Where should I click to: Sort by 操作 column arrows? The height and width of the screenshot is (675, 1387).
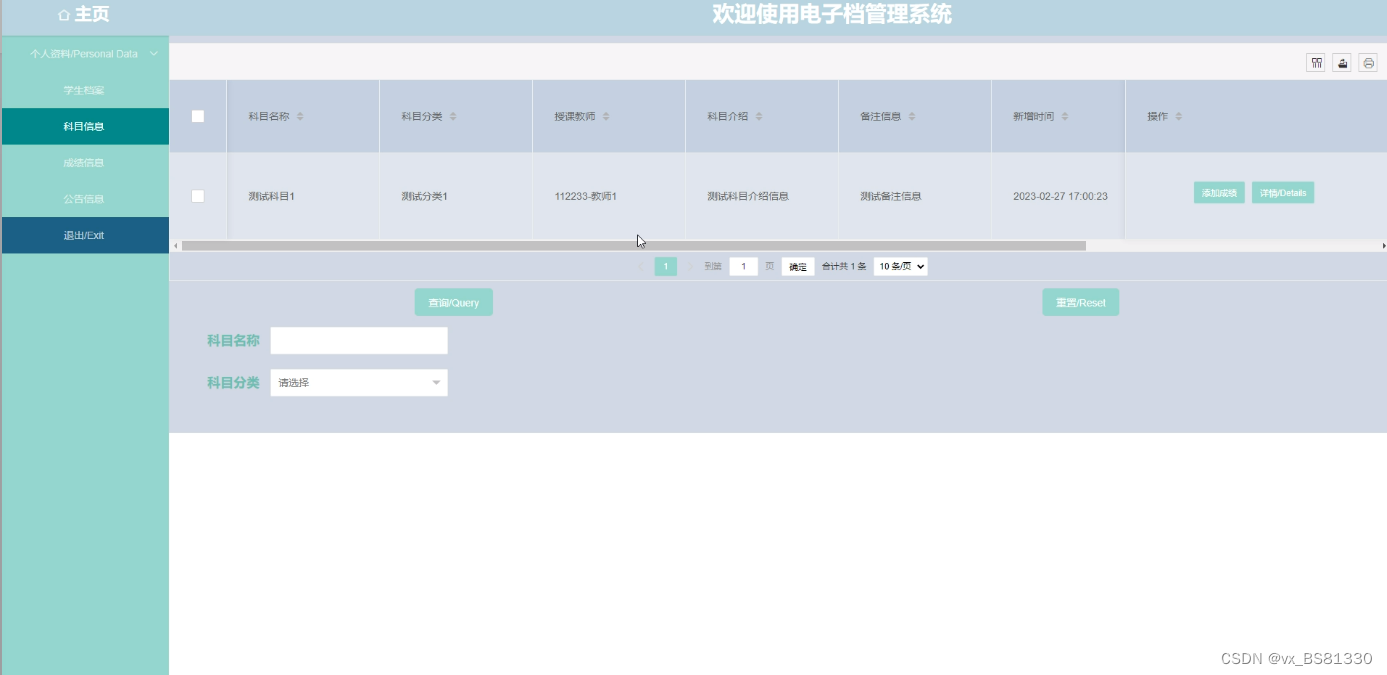[x=1179, y=117]
